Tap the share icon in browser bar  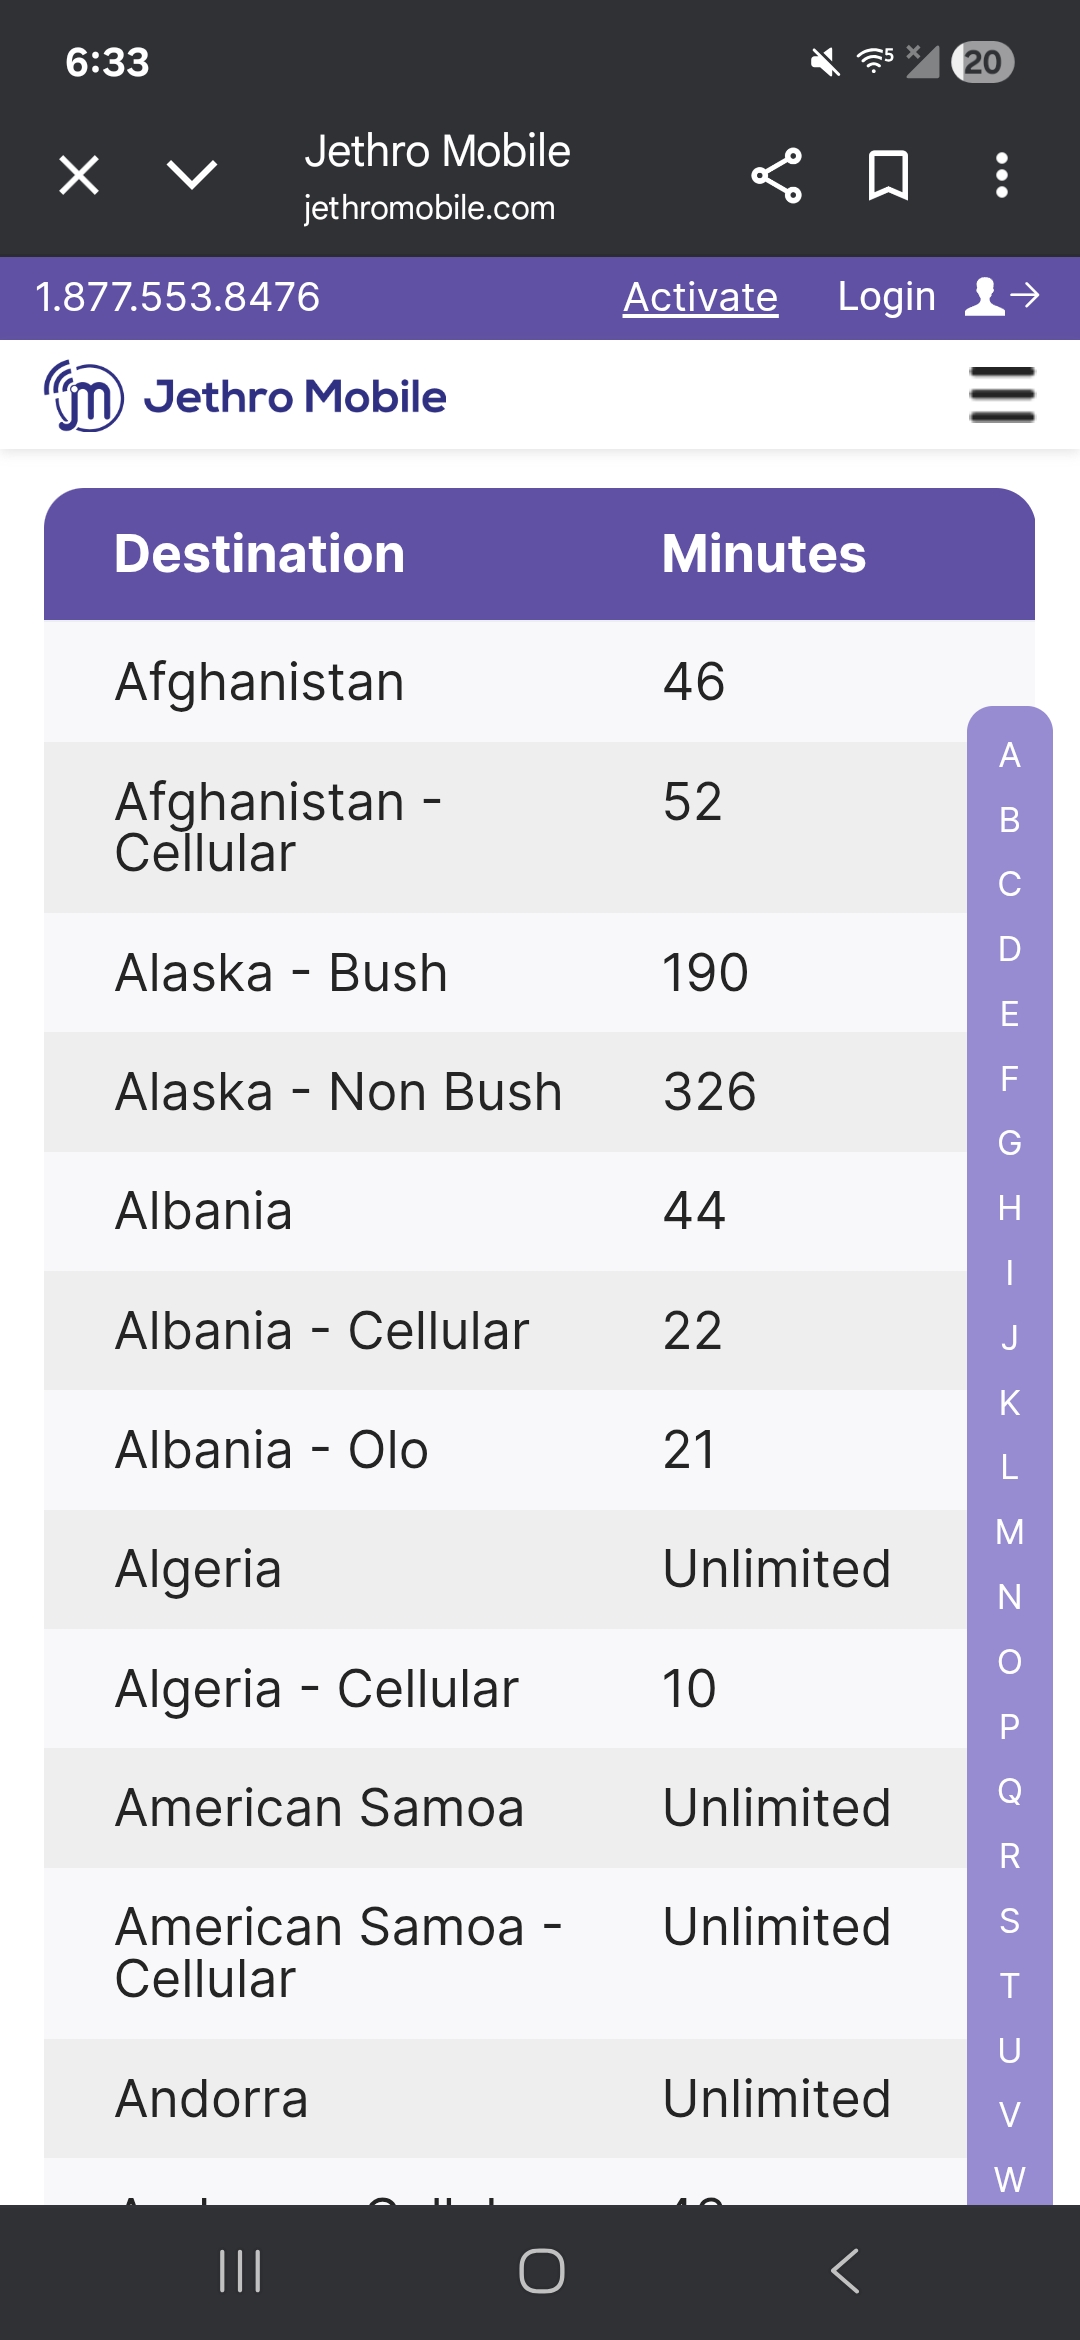point(776,176)
